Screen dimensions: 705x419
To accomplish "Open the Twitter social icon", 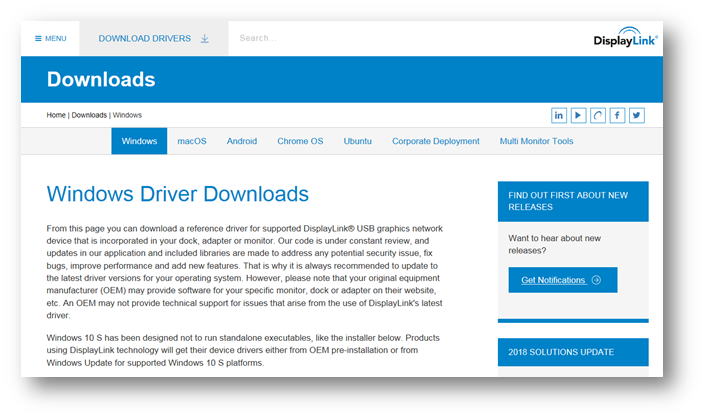I will [x=637, y=116].
